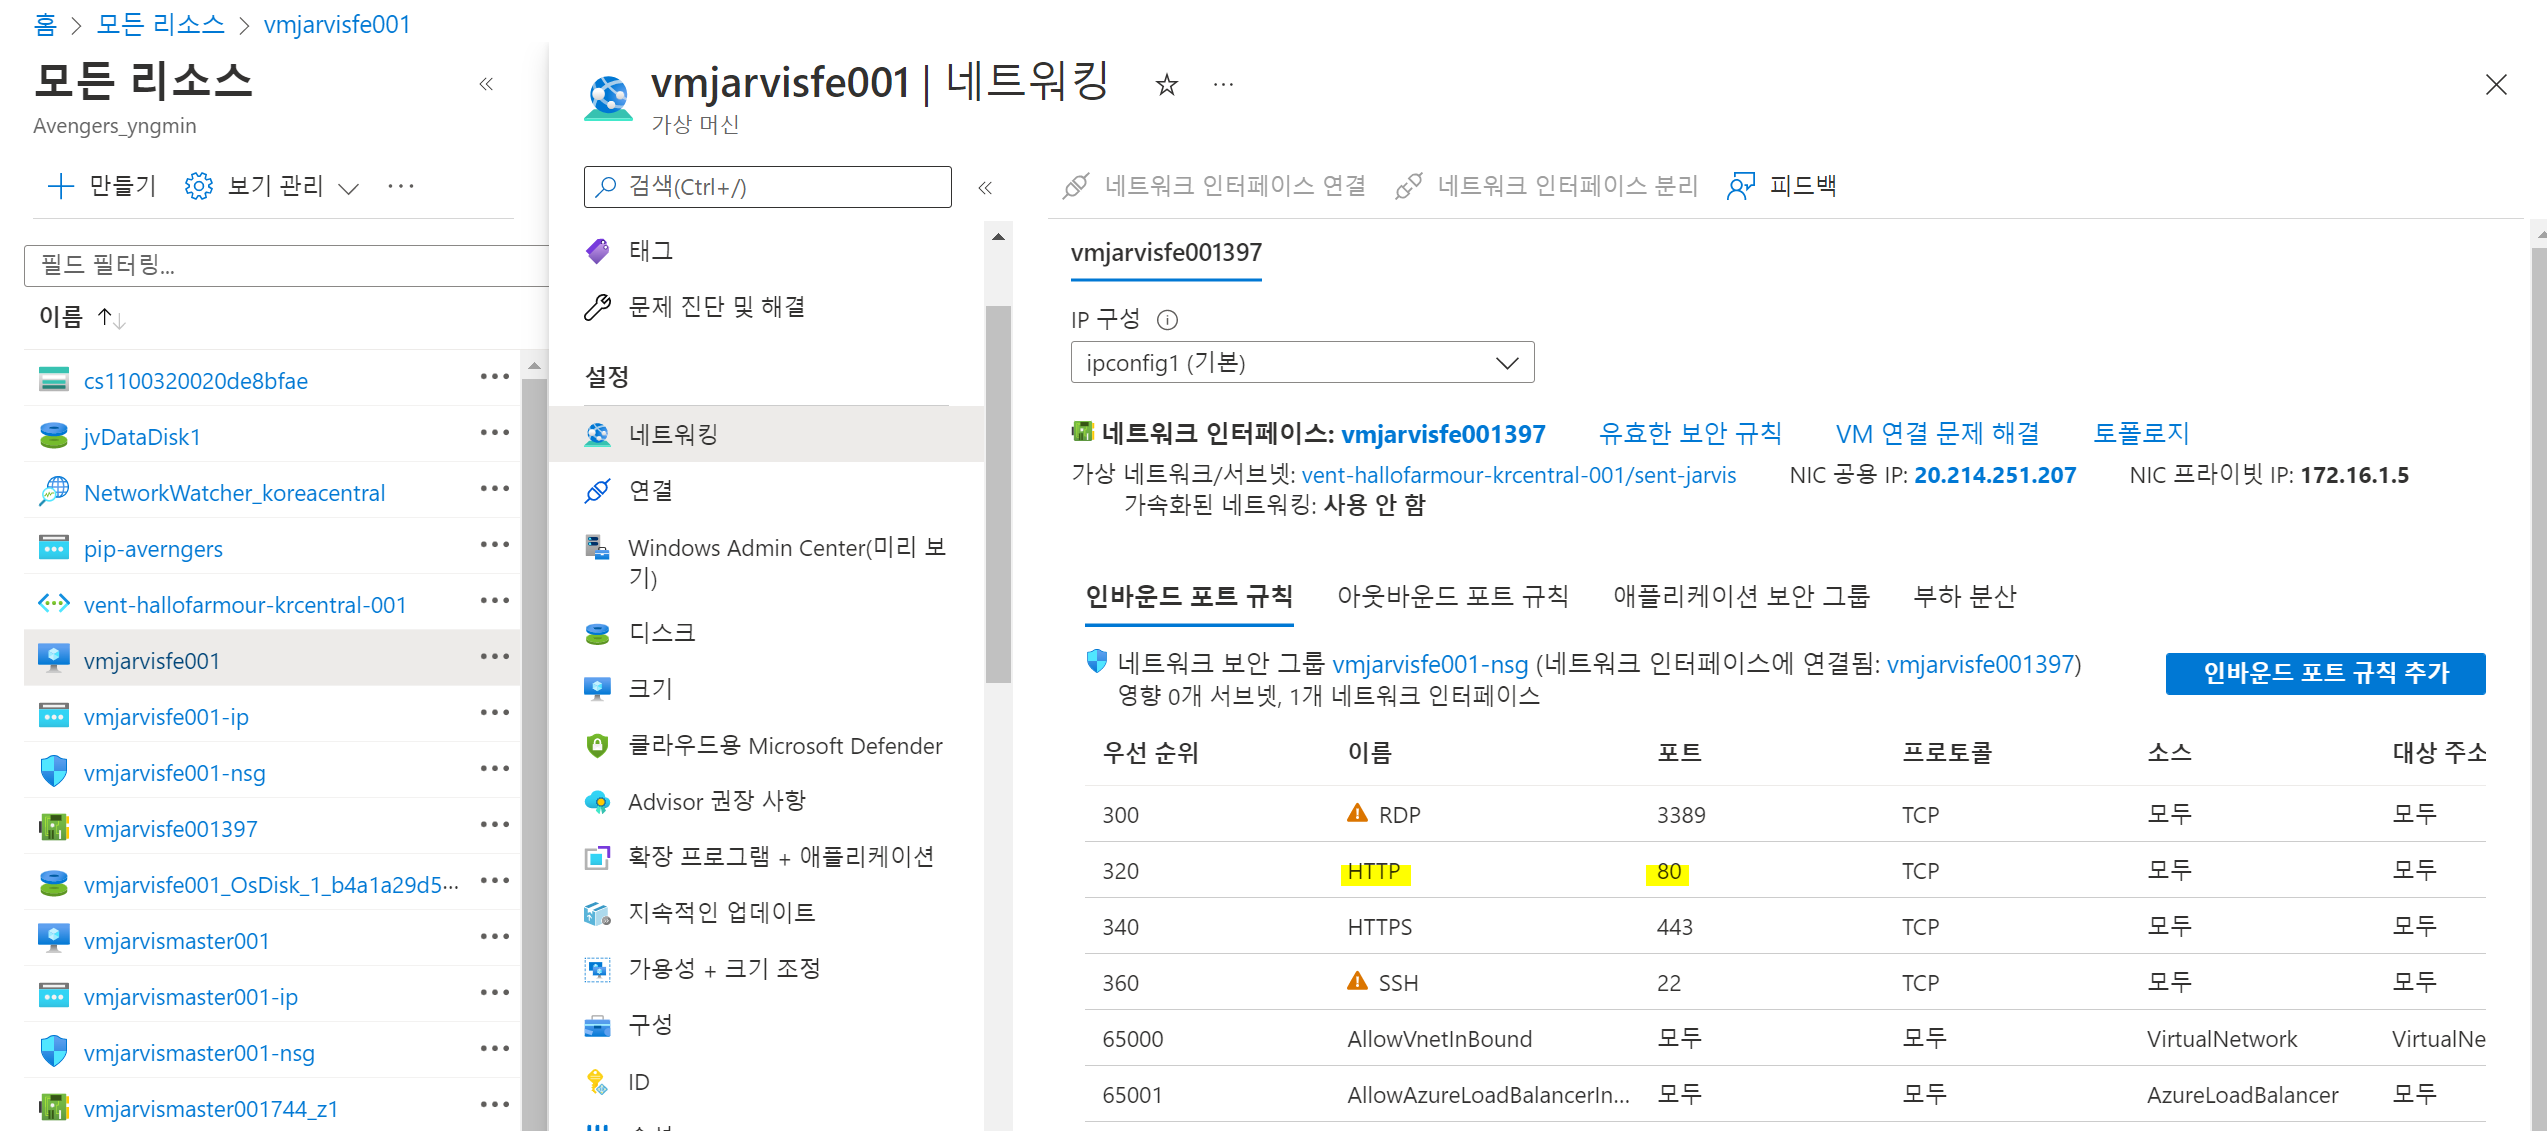Screen dimensions: 2547x1131
Task: Click the 이름 column sort arrows
Action: 111,318
